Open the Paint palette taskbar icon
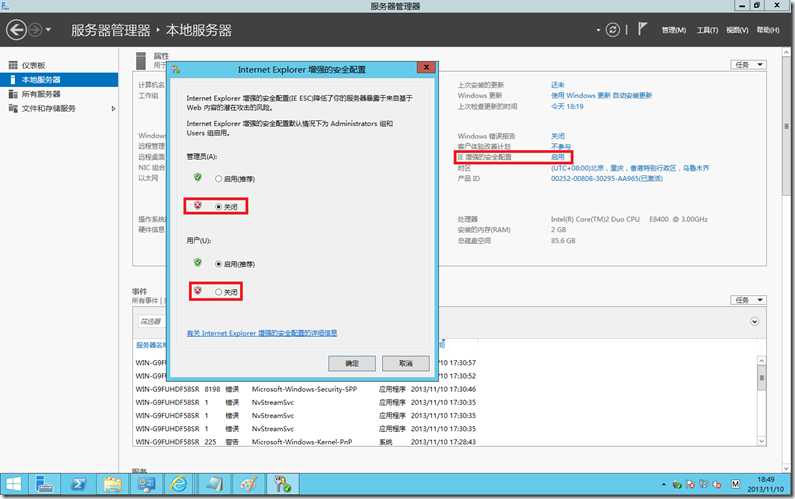 coord(248,485)
